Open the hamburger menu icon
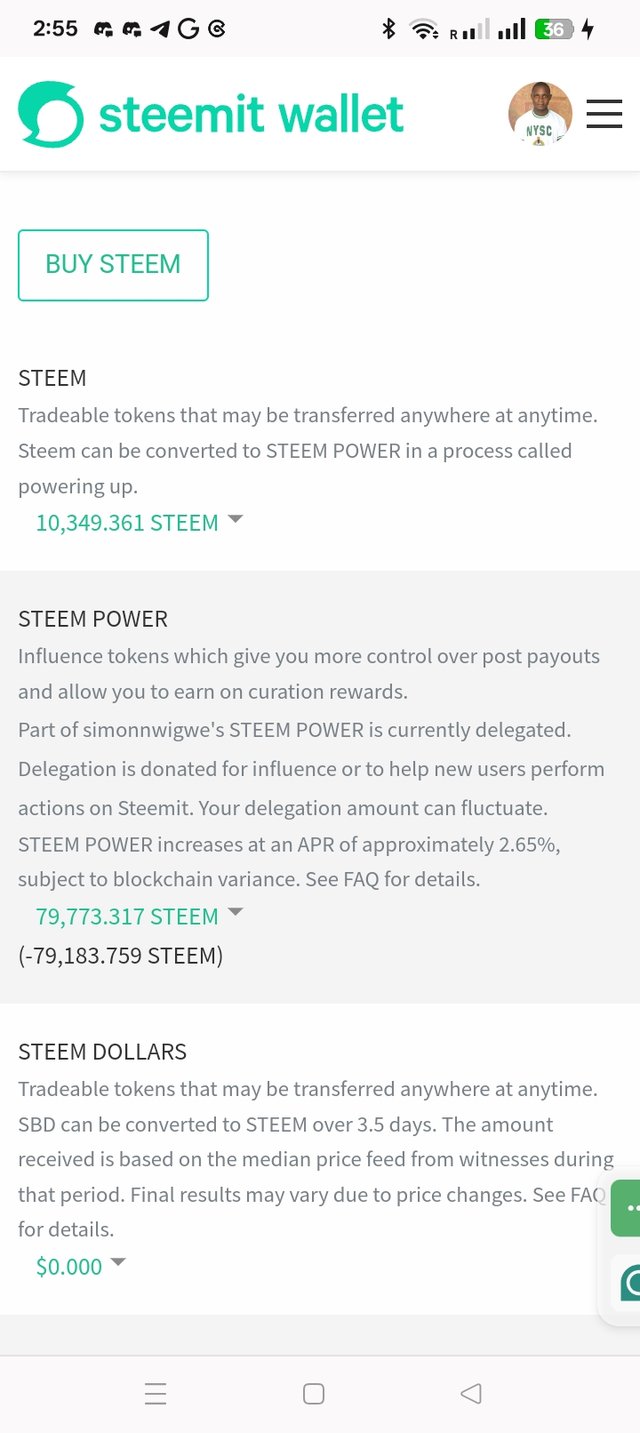Image resolution: width=640 pixels, height=1433 pixels. pyautogui.click(x=604, y=114)
